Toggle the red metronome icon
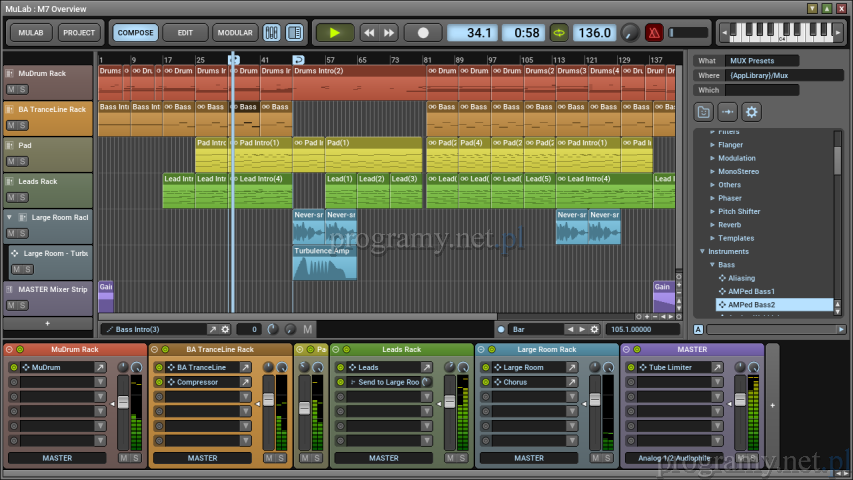Screen dimensions: 853x480 click(x=654, y=33)
